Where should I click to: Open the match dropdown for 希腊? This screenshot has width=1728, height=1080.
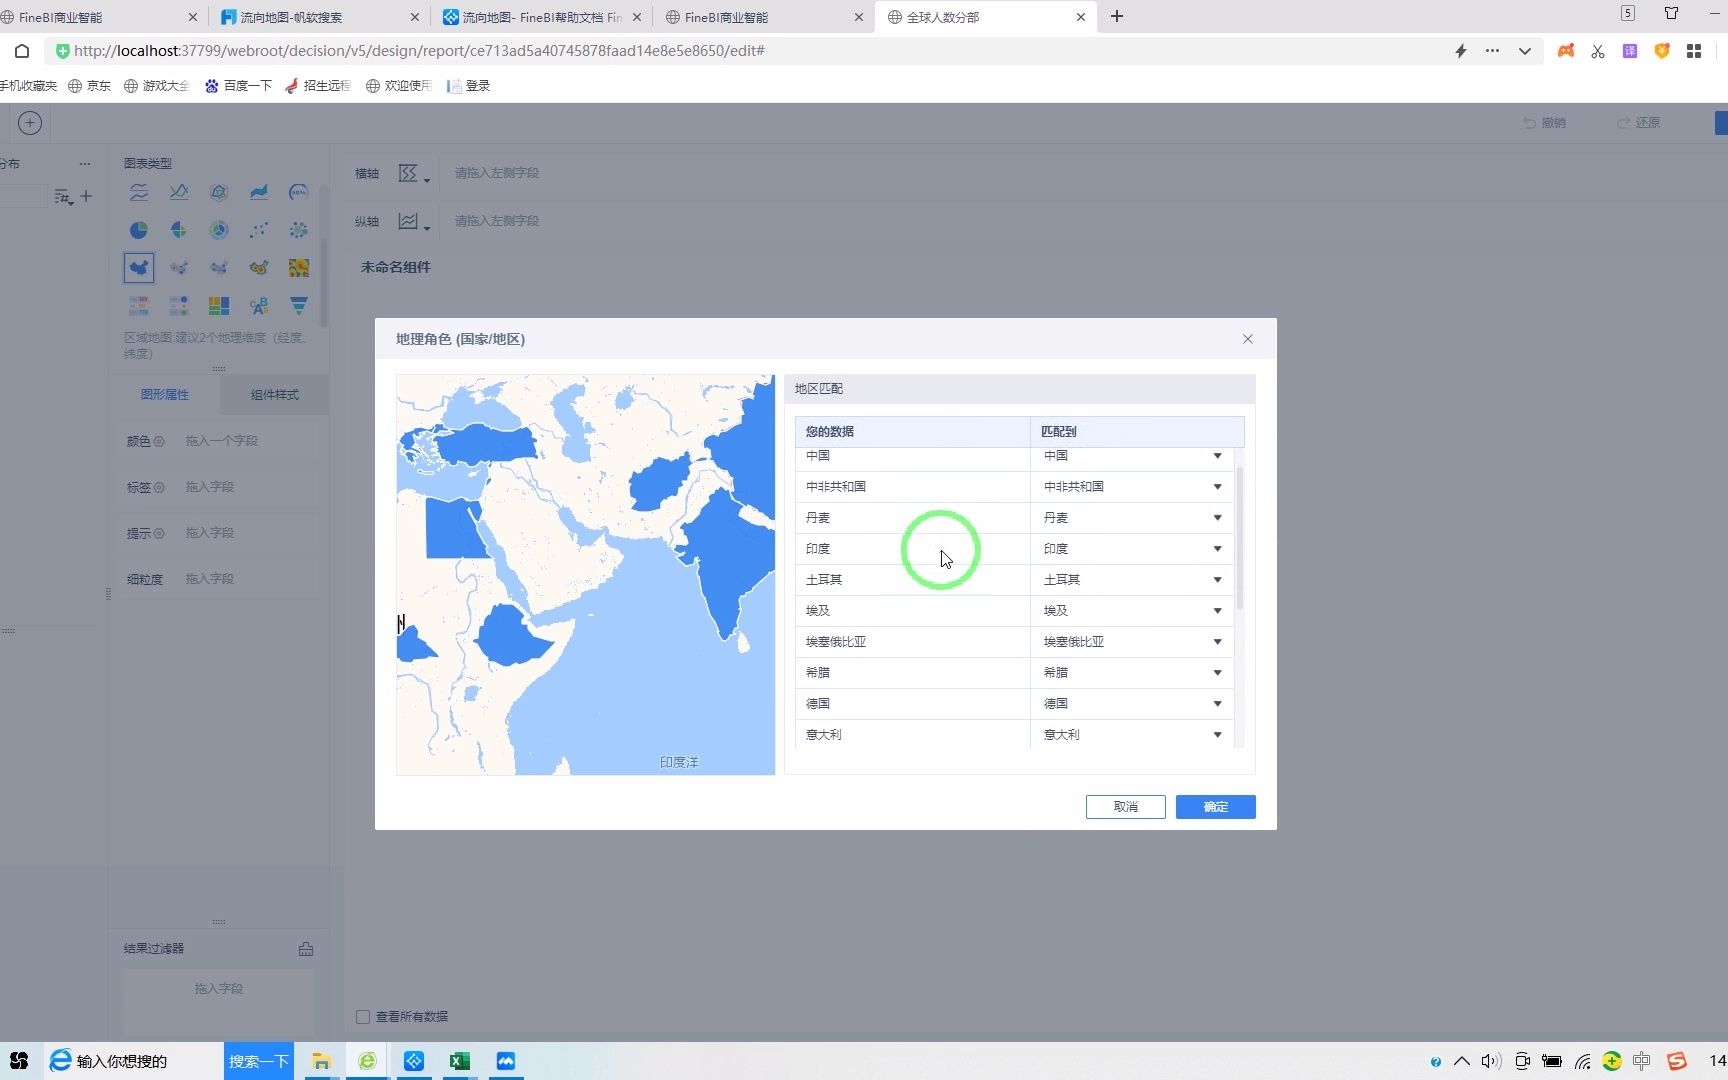point(1217,673)
